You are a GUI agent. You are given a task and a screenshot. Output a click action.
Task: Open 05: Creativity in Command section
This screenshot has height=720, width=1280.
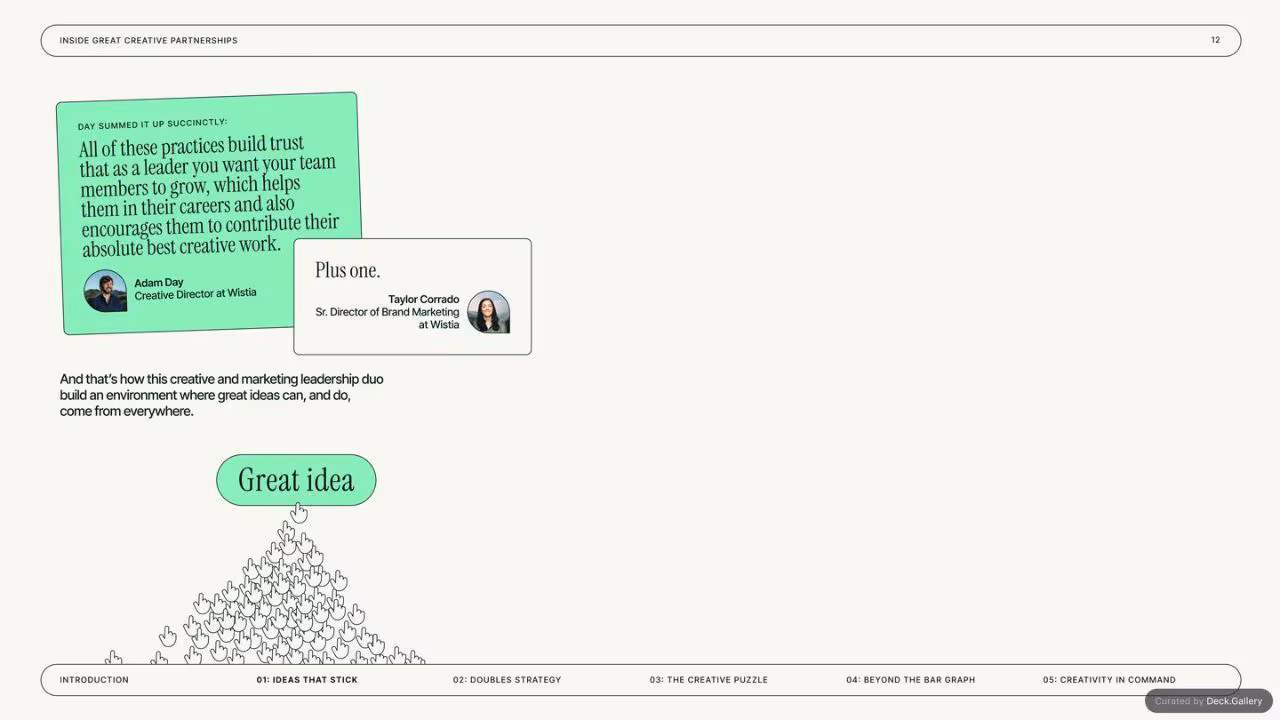[x=1109, y=680]
